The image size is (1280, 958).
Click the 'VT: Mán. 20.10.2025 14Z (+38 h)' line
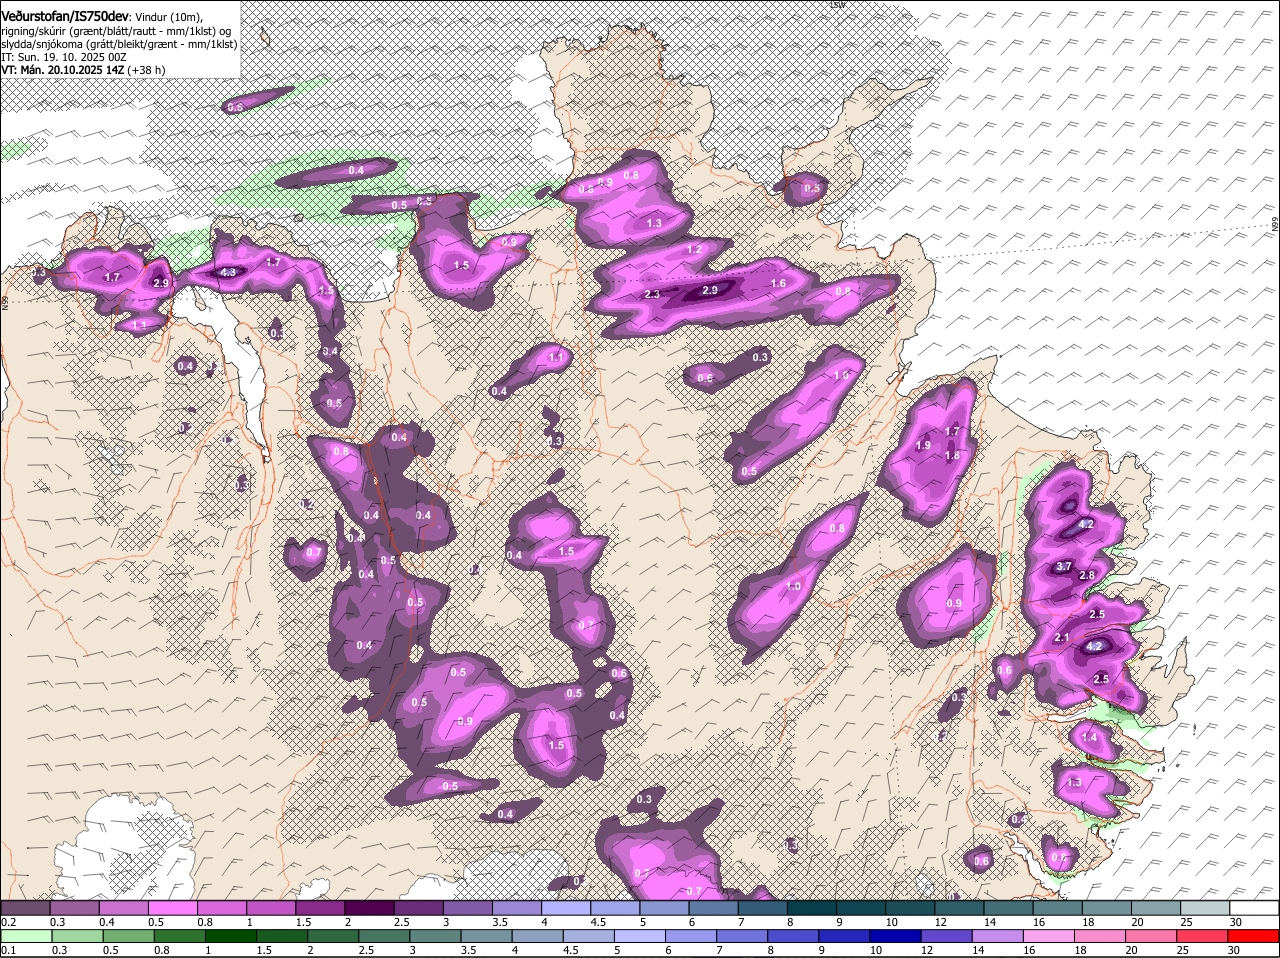83,70
